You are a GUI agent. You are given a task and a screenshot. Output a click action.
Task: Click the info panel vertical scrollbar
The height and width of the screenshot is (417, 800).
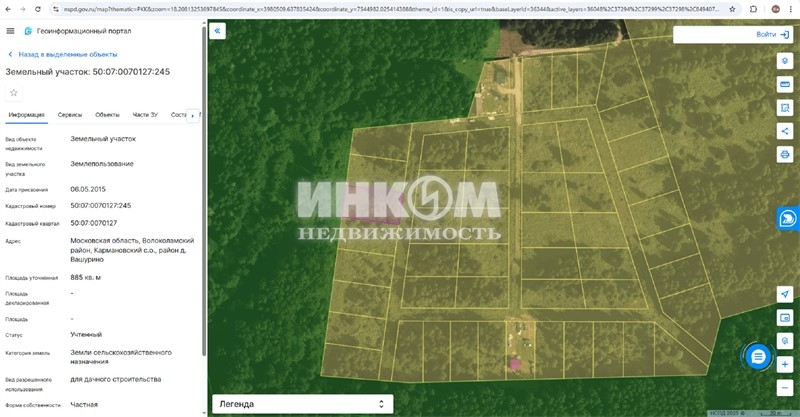pos(204,191)
